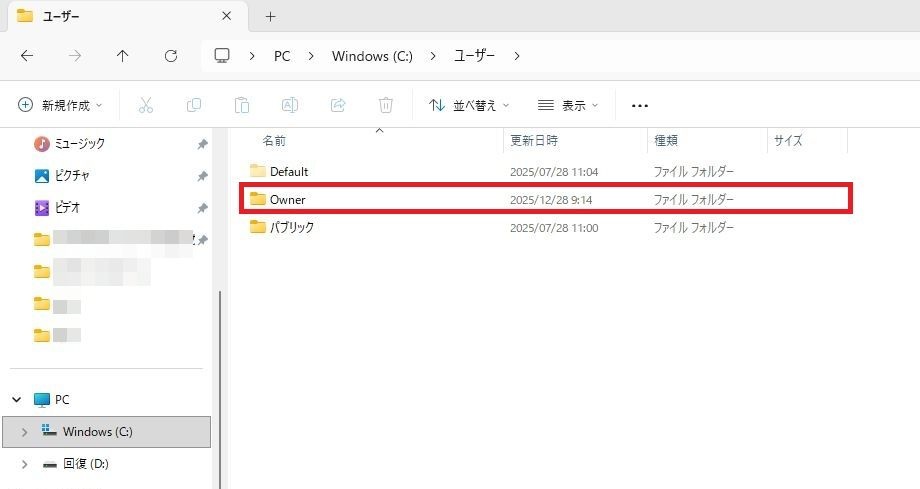Expand the 回復 (D:) drive node

pyautogui.click(x=24, y=464)
